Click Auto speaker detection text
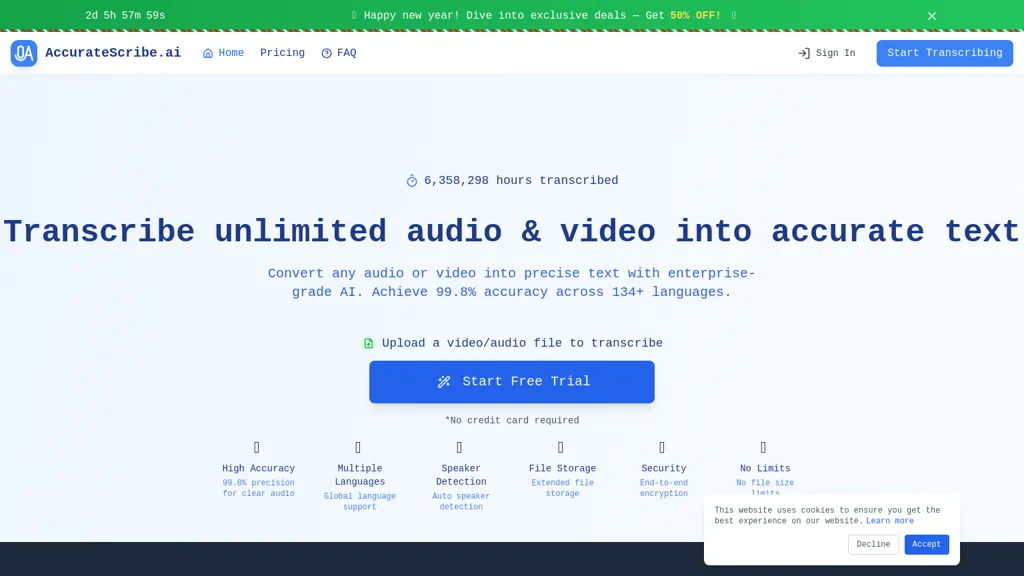This screenshot has height=576, width=1024. click(461, 502)
